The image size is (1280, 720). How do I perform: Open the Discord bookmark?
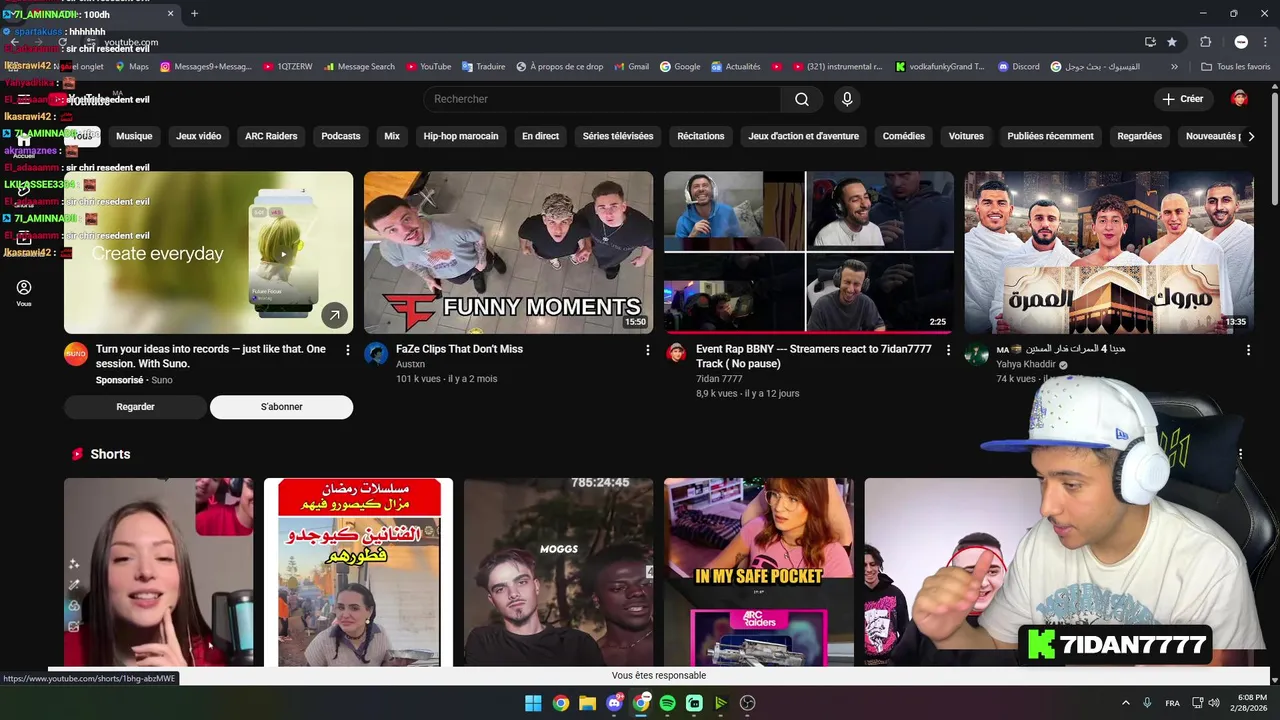pos(1018,67)
